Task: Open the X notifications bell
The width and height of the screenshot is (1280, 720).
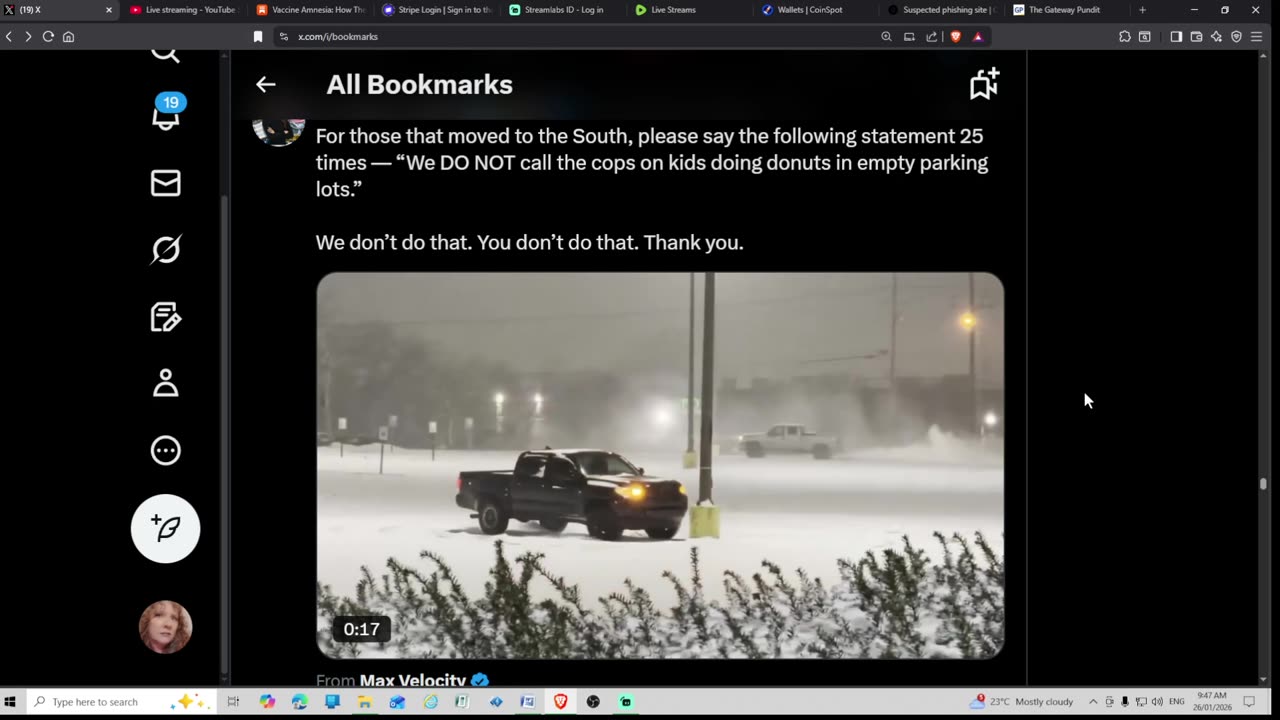Action: pyautogui.click(x=166, y=114)
